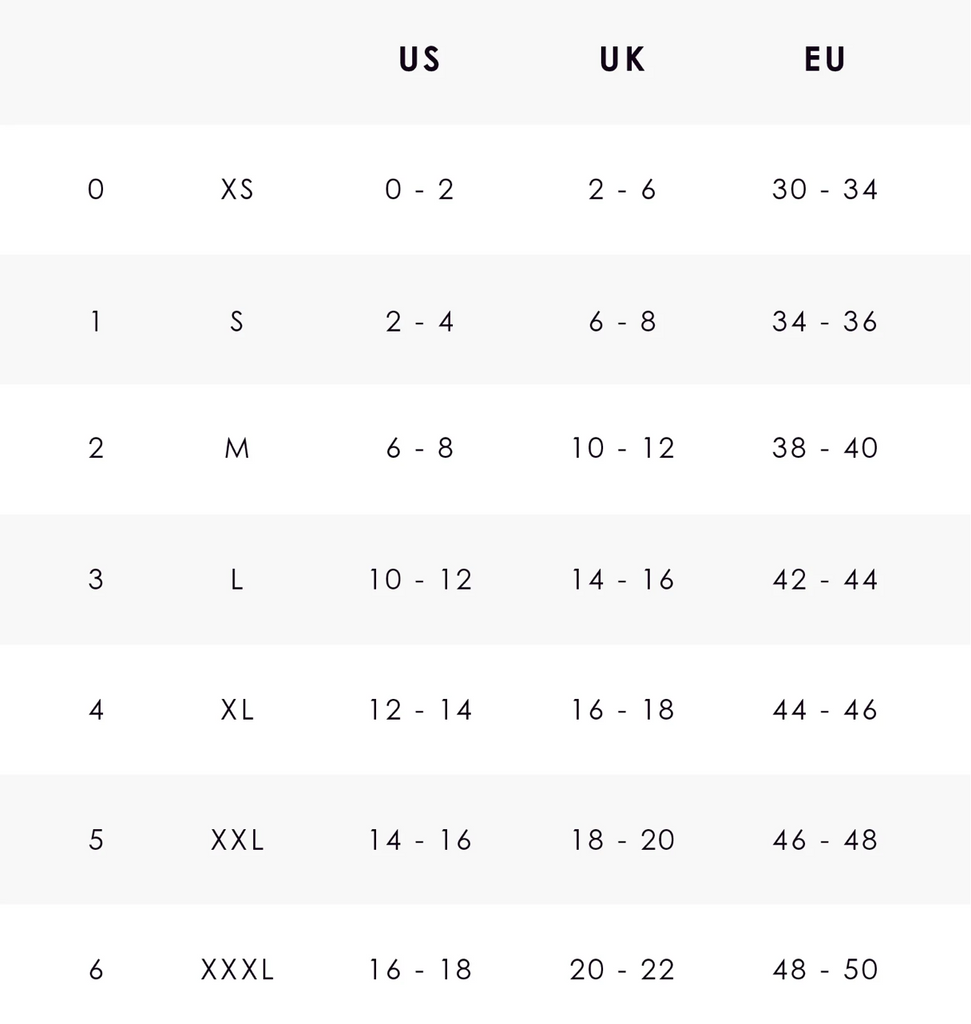Select UK size cell 20 - 22

(622, 969)
